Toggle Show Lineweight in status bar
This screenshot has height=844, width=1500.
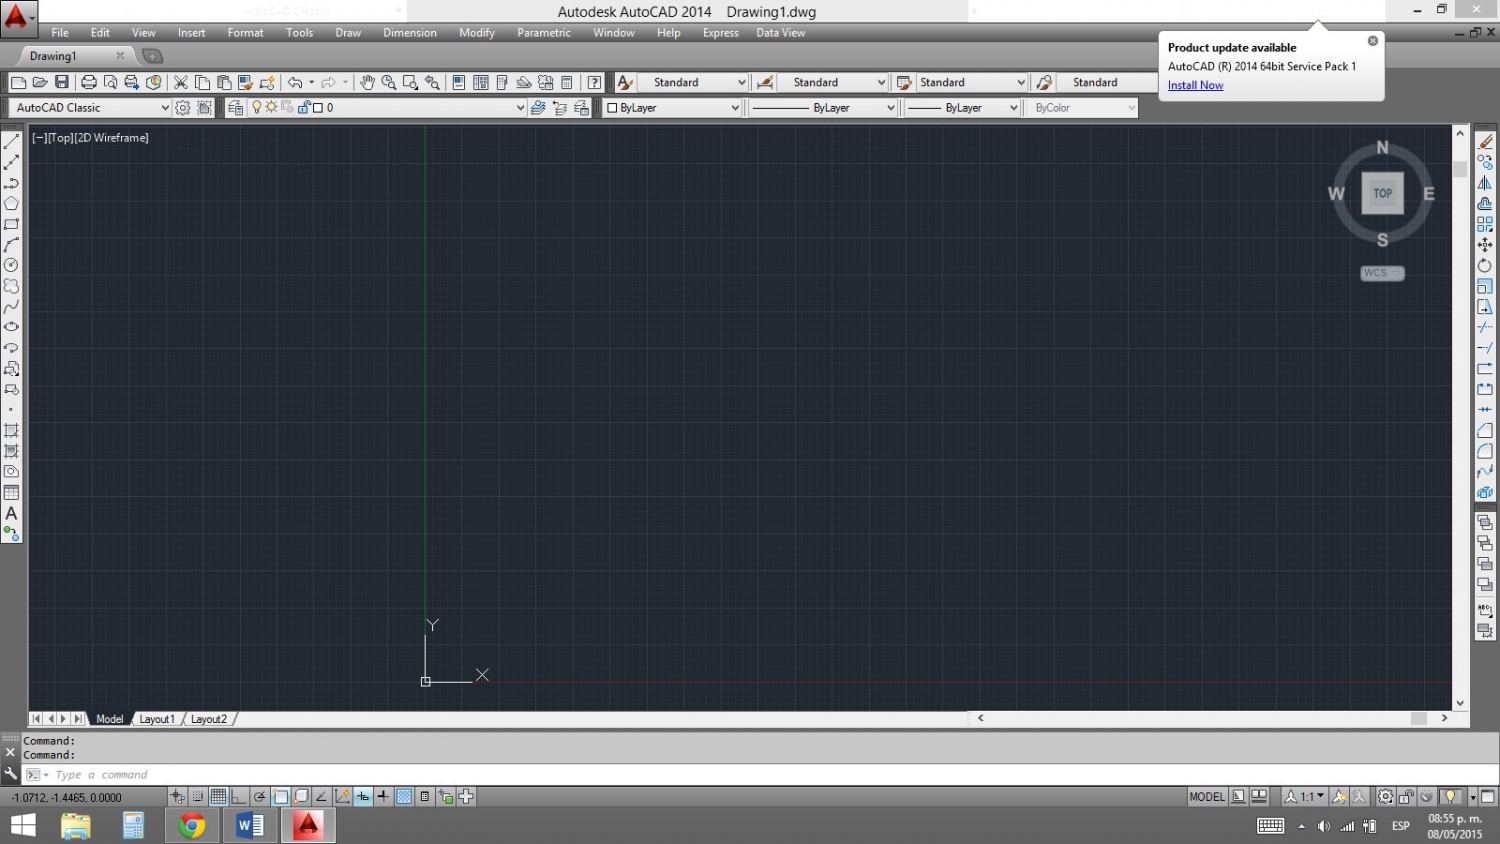(x=383, y=797)
